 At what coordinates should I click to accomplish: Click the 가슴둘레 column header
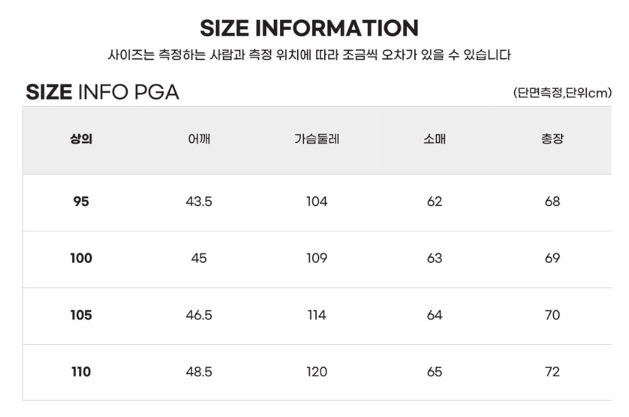click(317, 139)
